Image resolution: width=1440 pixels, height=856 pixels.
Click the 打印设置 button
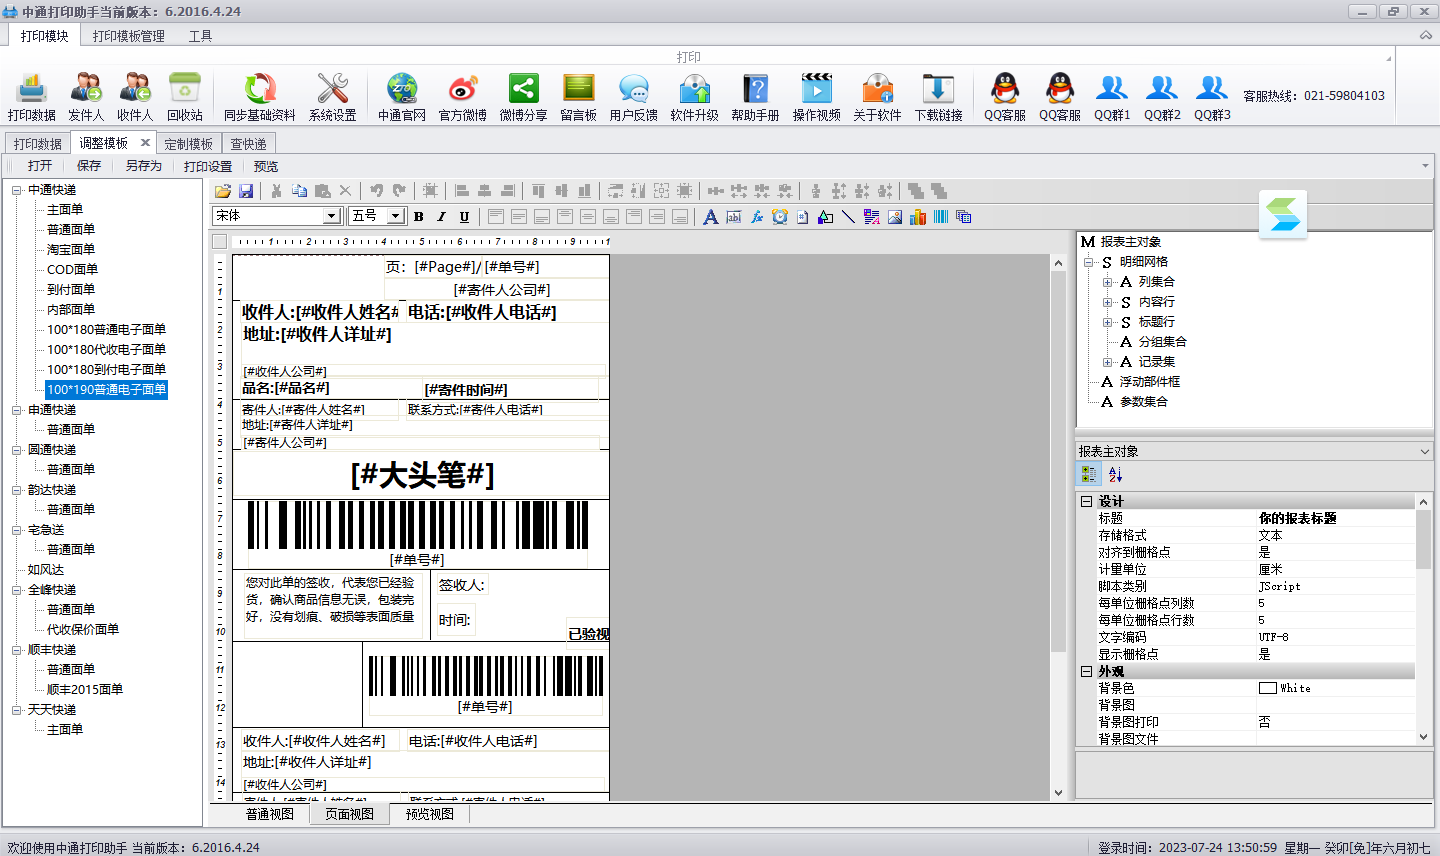pyautogui.click(x=208, y=166)
